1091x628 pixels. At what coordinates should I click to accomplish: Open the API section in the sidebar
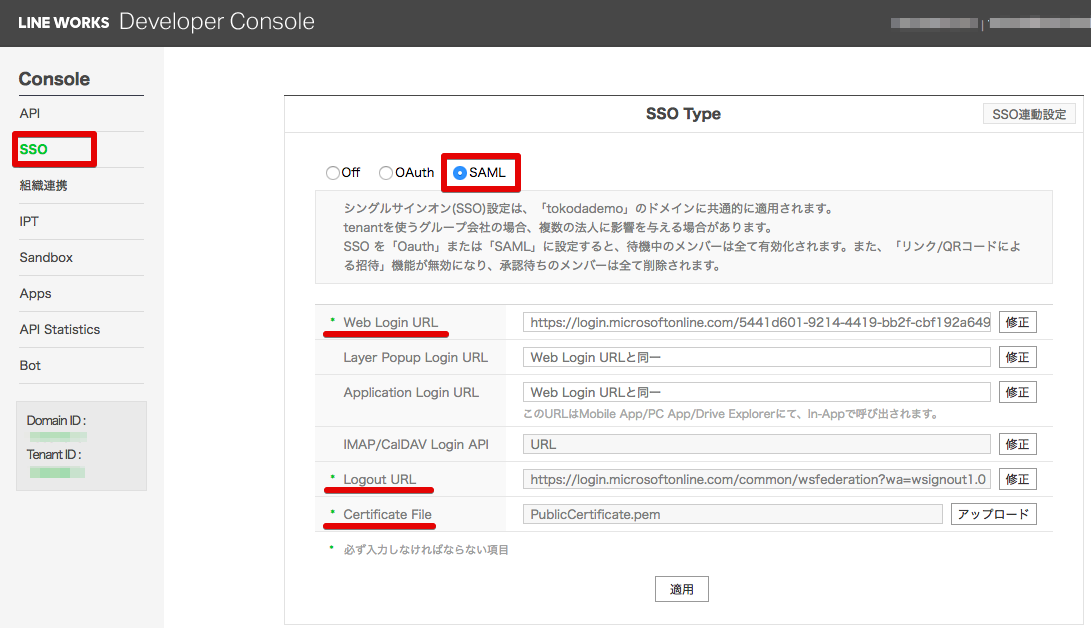(x=29, y=113)
